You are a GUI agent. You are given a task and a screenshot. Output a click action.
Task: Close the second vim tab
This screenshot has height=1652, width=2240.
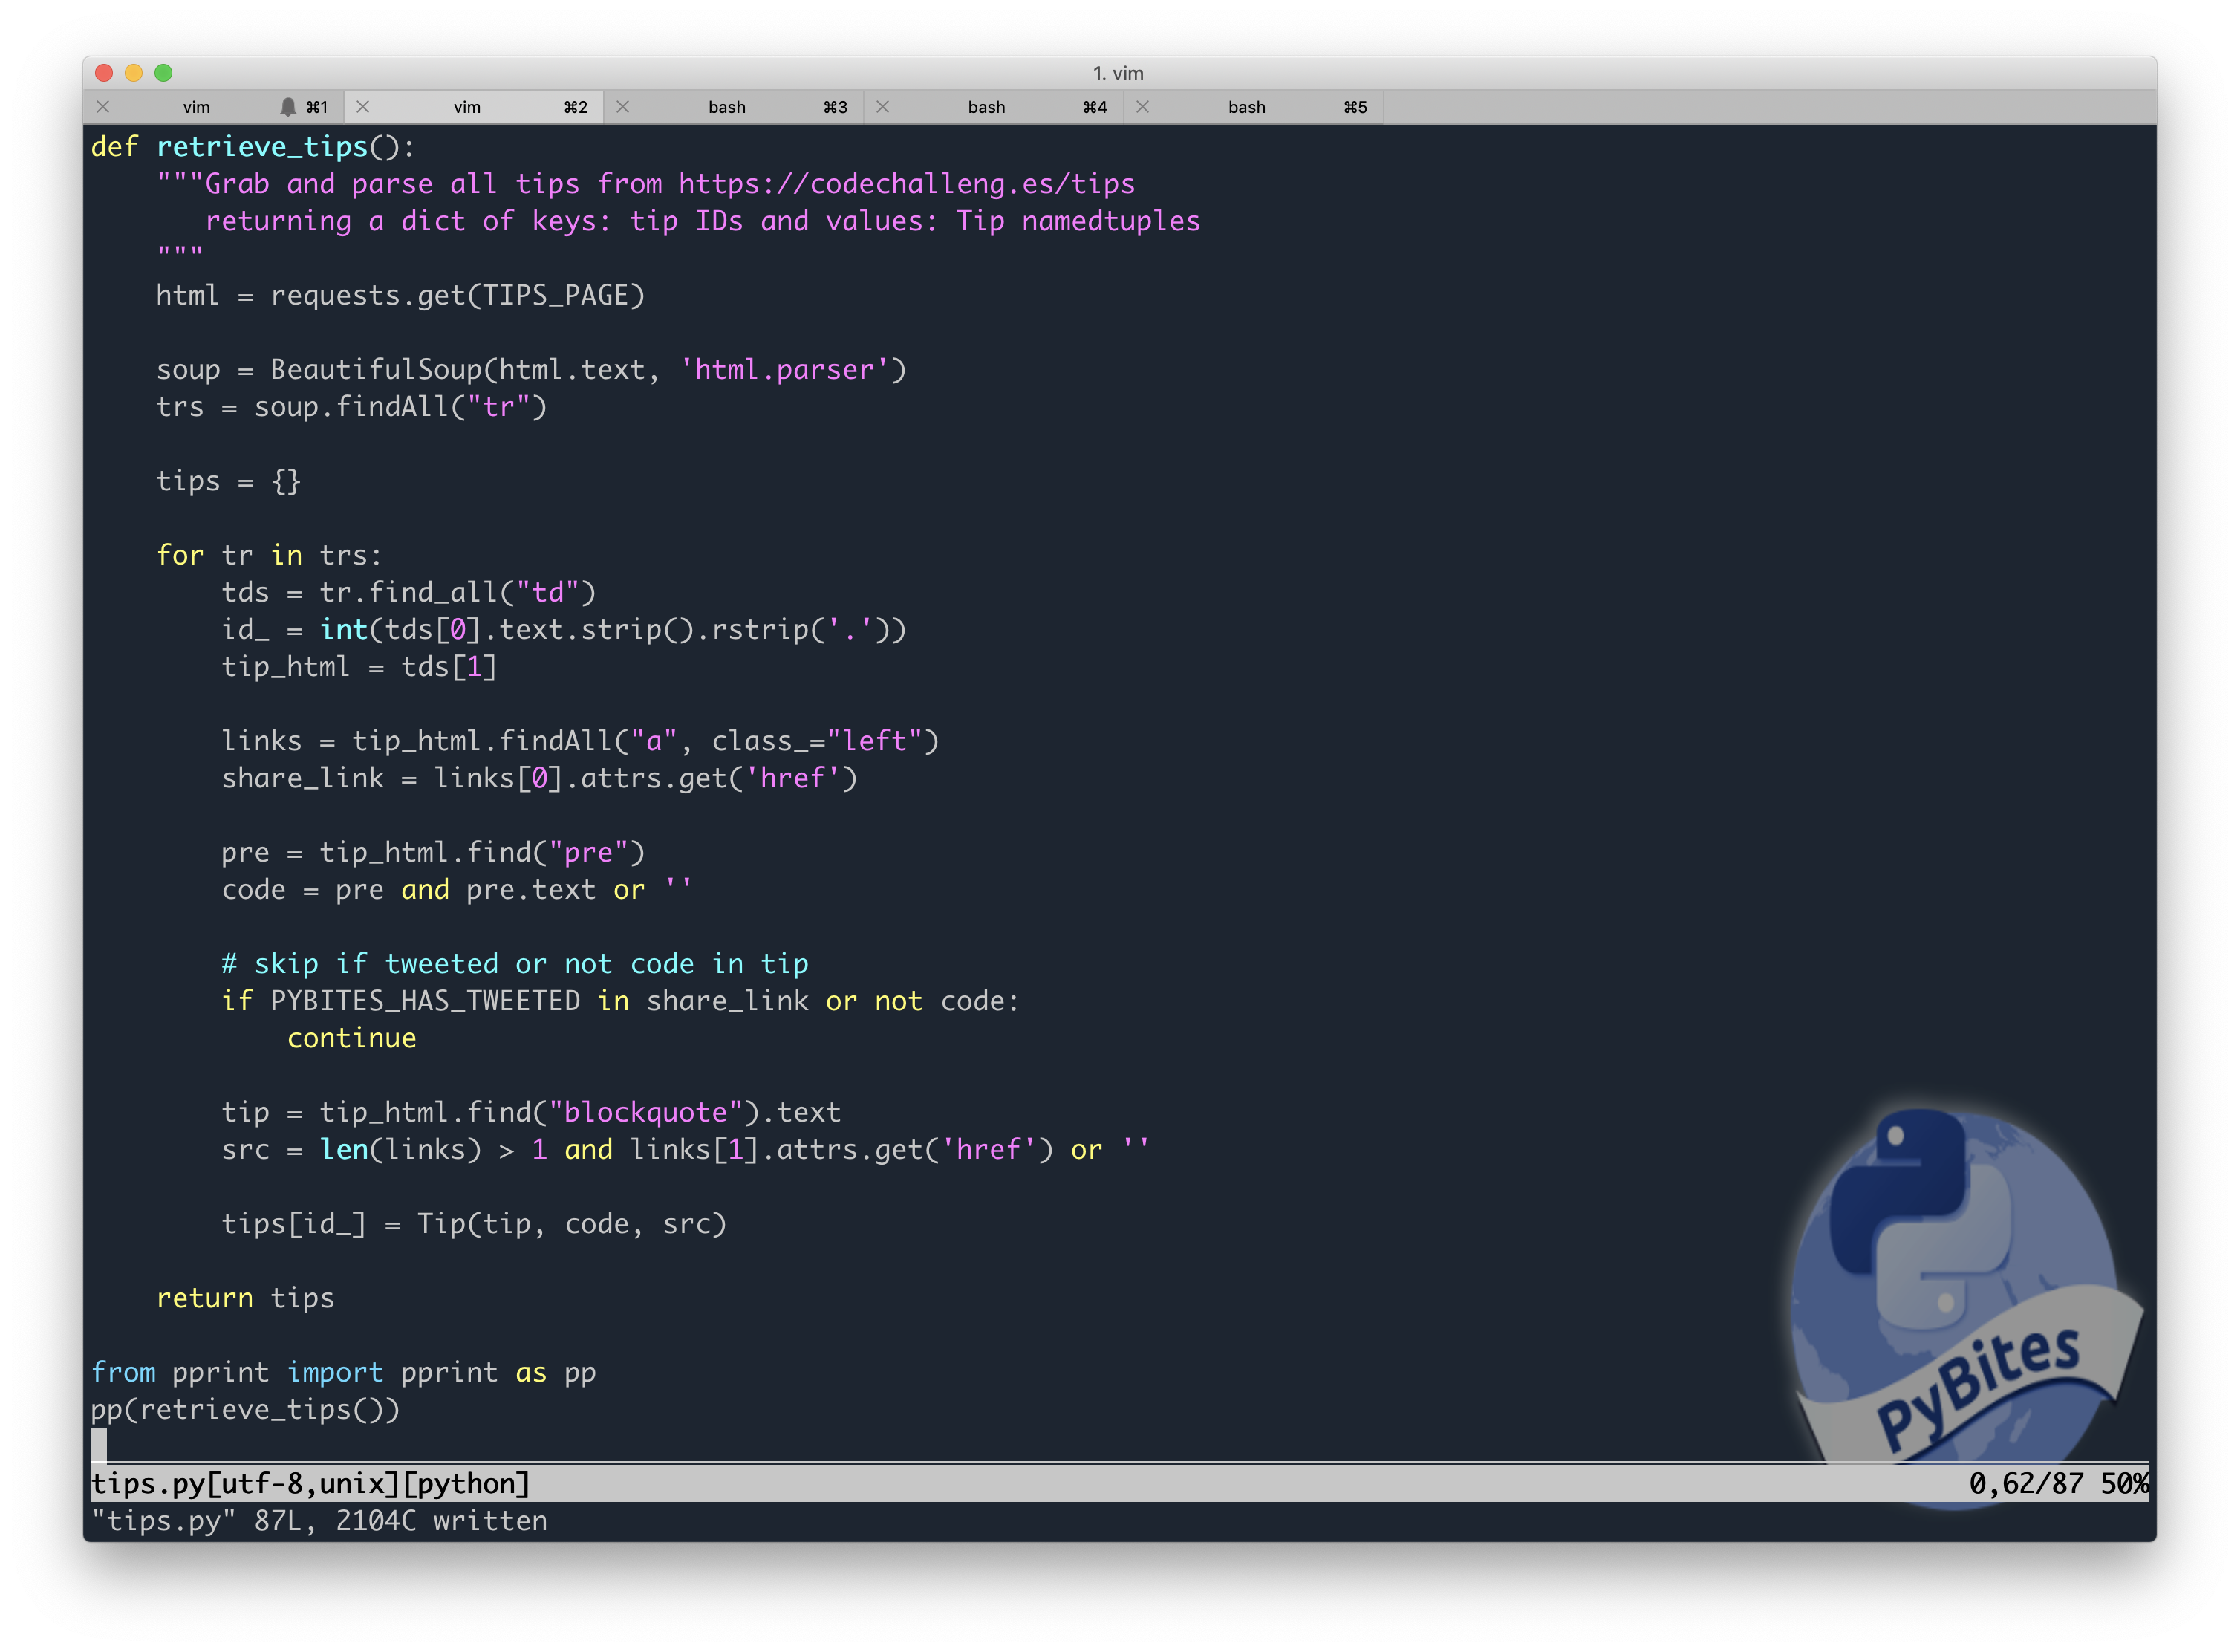click(363, 107)
